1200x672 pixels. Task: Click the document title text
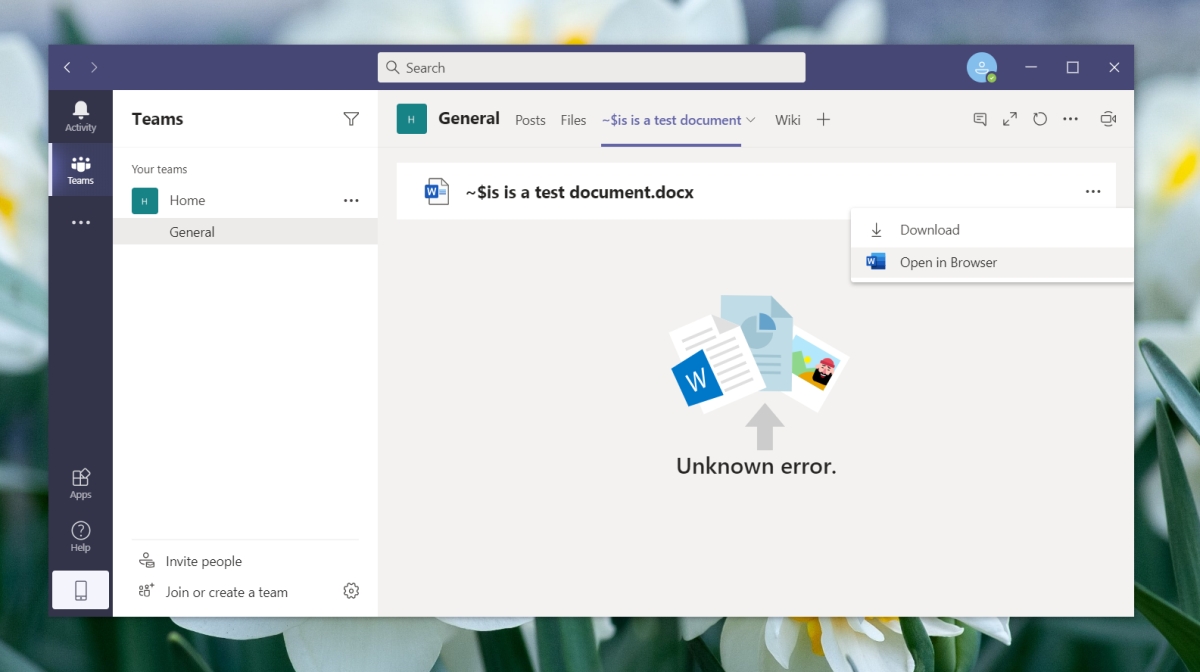coord(580,192)
